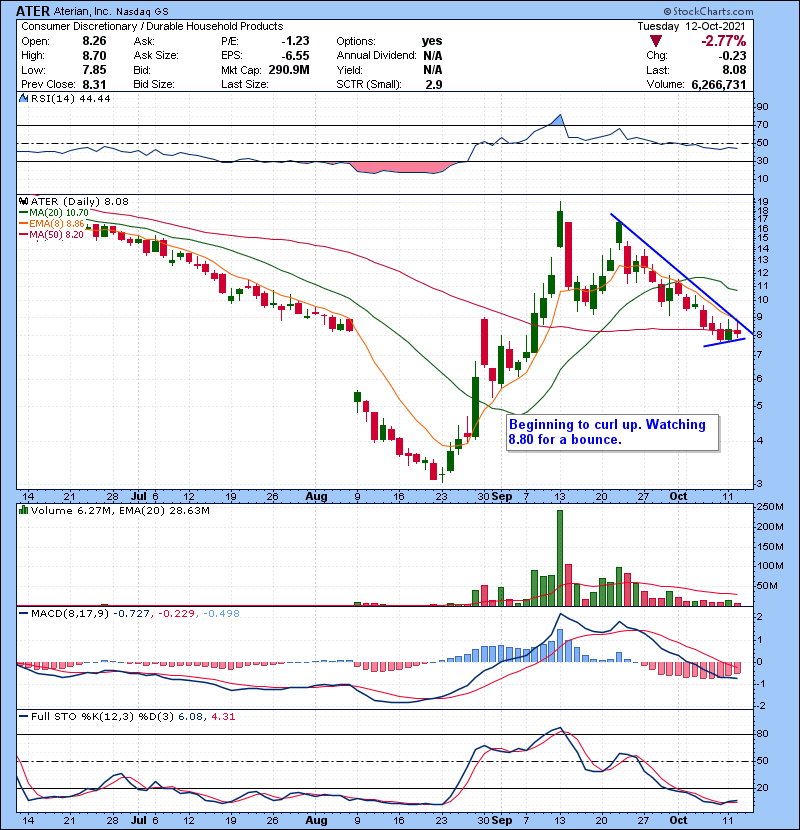Select the High value 8.70

click(94, 56)
